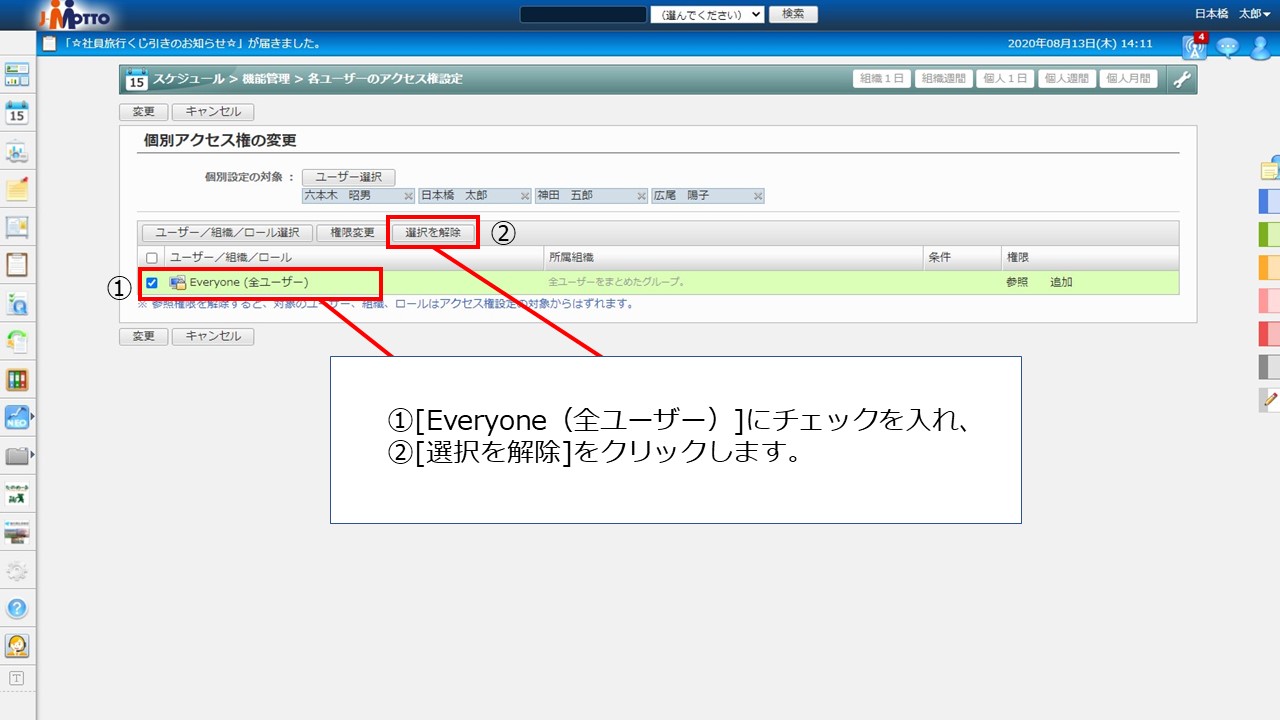
Task: Expand the arrow beside the NEO sidebar icon
Action: point(33,416)
